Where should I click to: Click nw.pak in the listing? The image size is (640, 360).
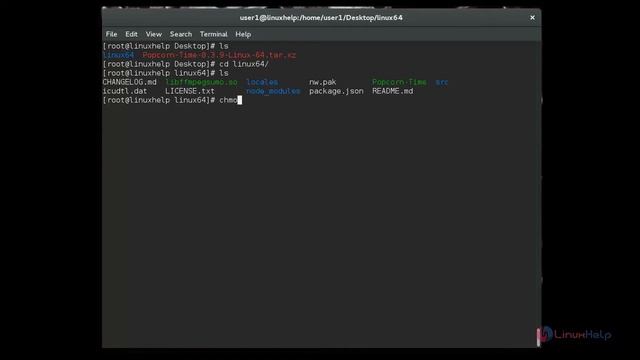(322, 82)
